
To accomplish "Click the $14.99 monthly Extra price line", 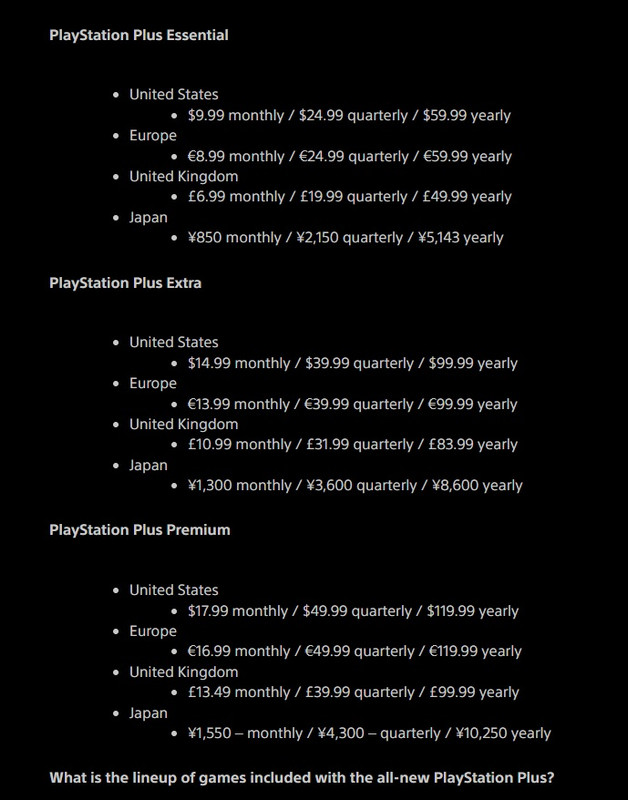I will (353, 363).
